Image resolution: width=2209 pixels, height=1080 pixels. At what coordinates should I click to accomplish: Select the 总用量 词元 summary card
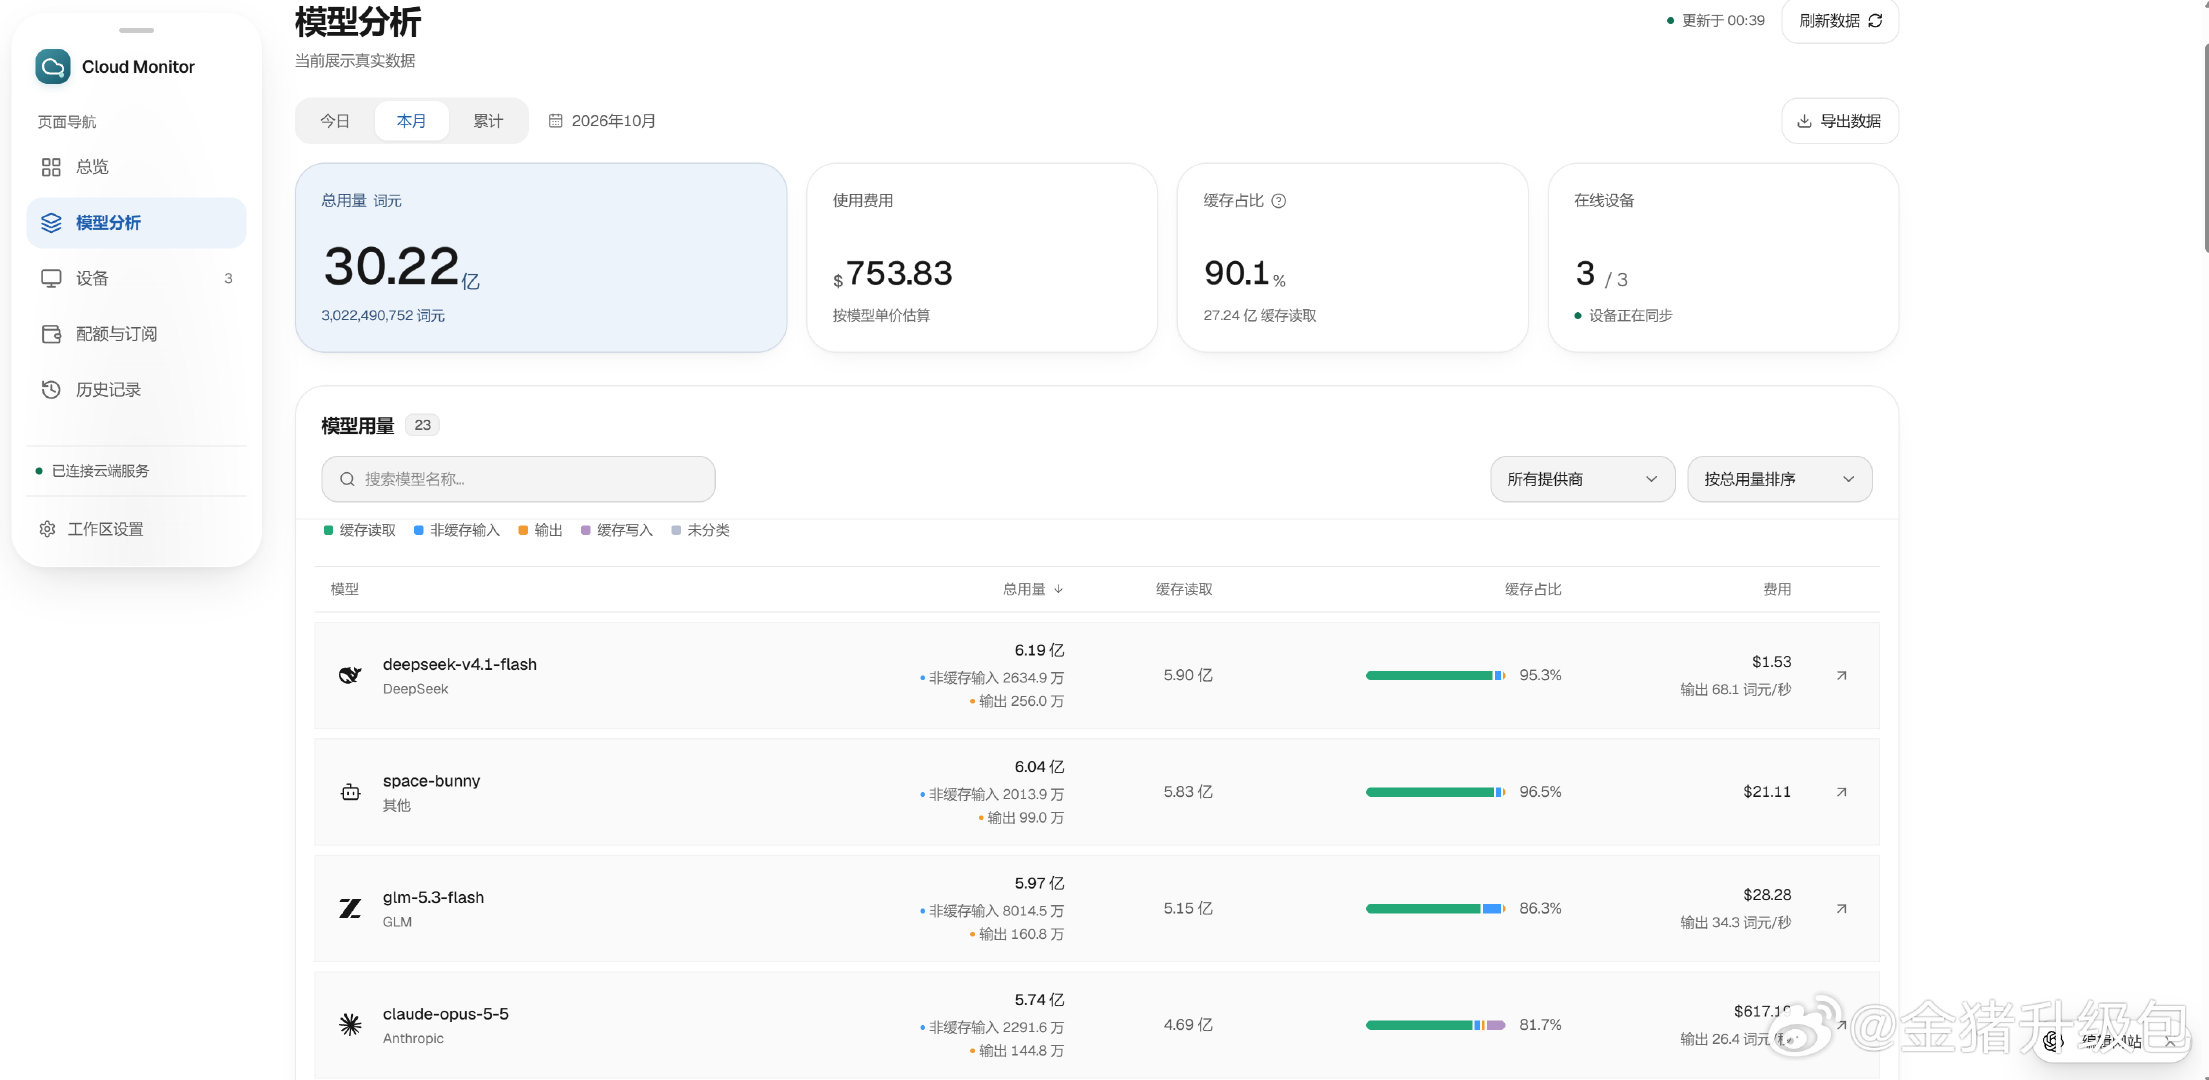point(541,258)
